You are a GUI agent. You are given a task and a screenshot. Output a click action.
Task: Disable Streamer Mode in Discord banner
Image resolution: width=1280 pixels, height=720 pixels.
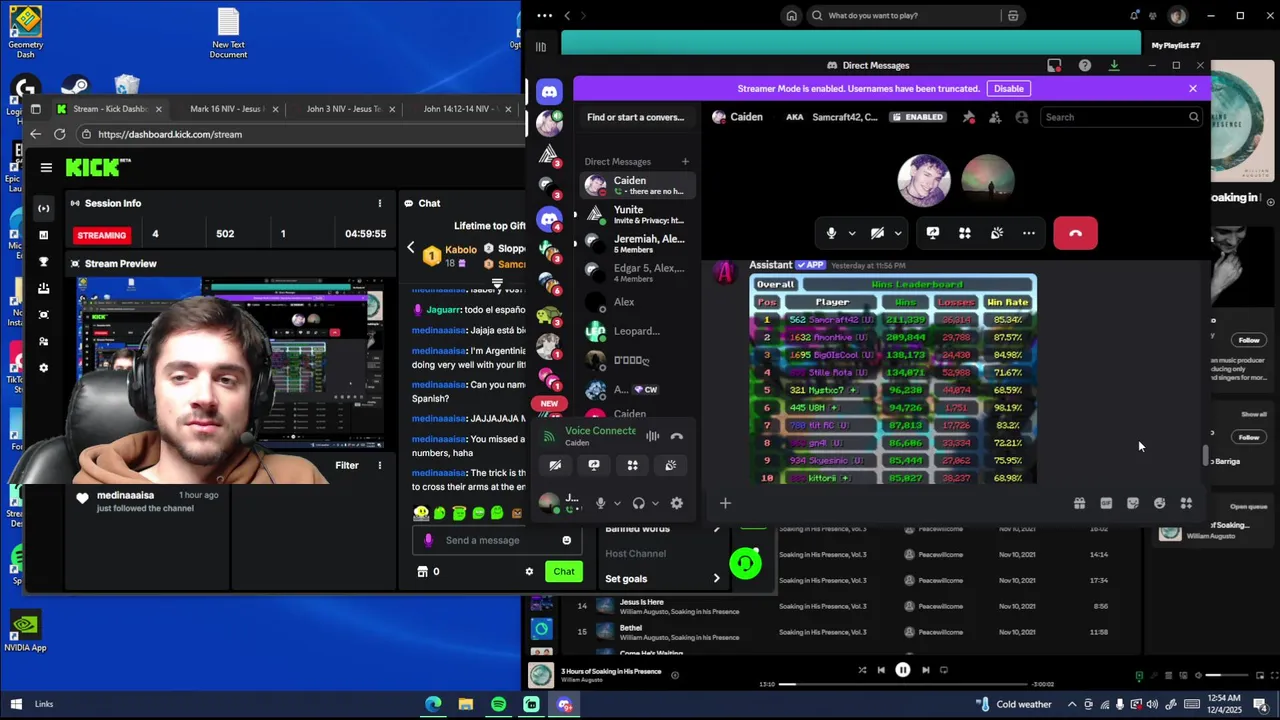(1008, 88)
